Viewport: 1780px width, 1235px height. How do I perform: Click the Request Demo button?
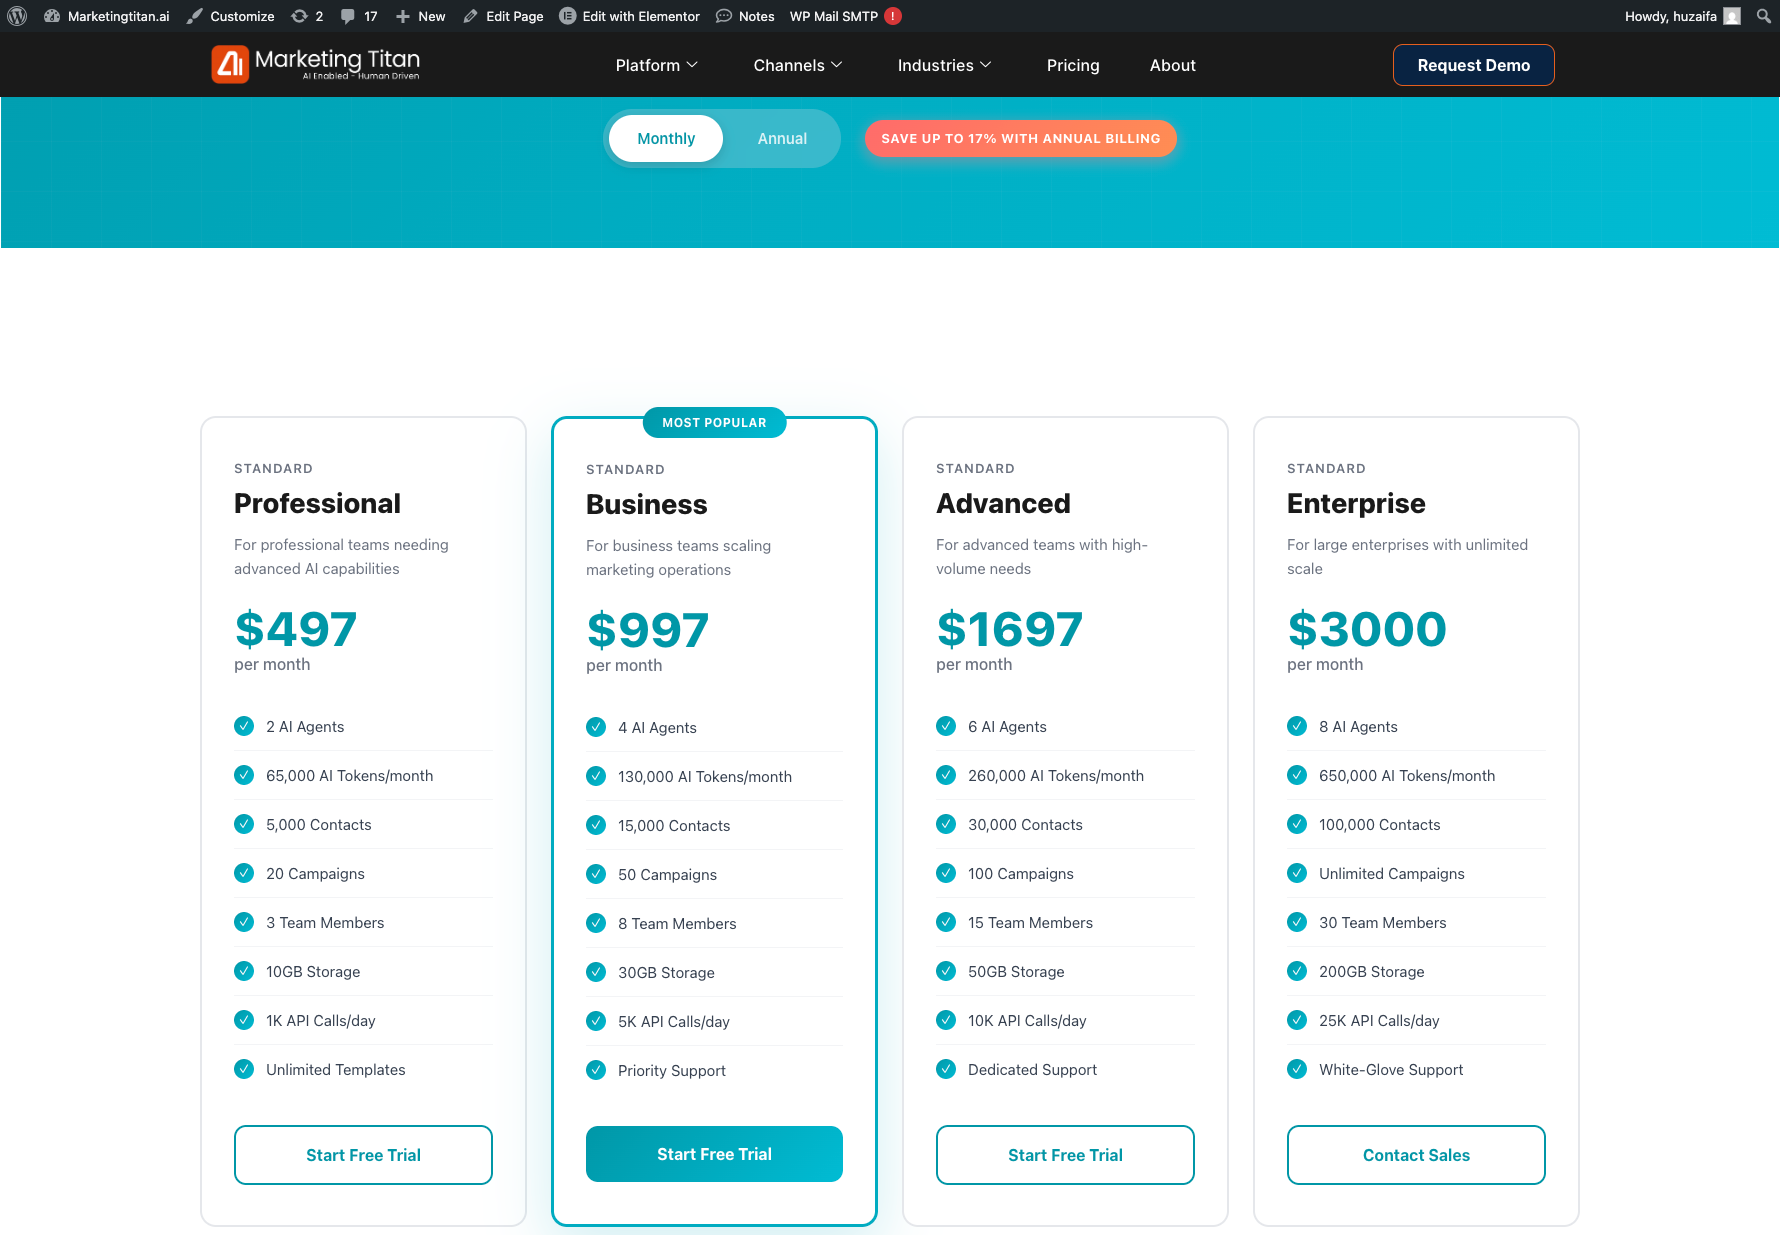point(1473,65)
